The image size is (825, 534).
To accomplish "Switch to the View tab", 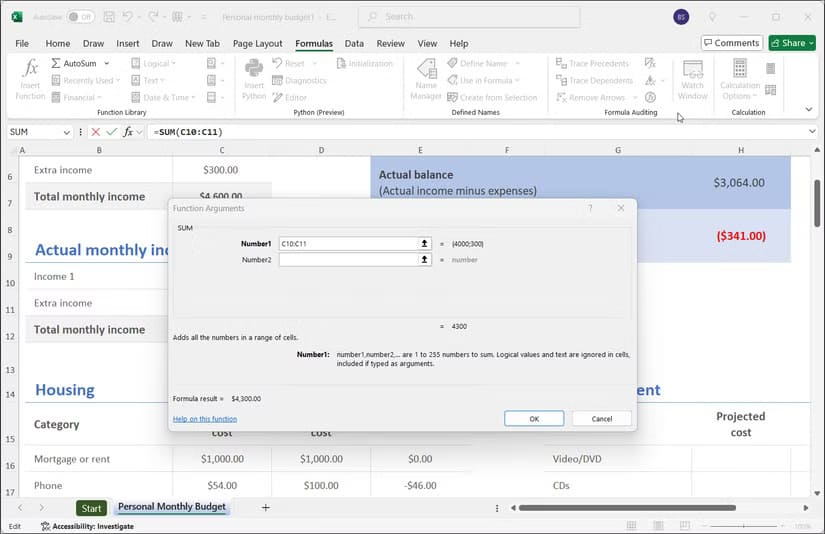I will [427, 44].
